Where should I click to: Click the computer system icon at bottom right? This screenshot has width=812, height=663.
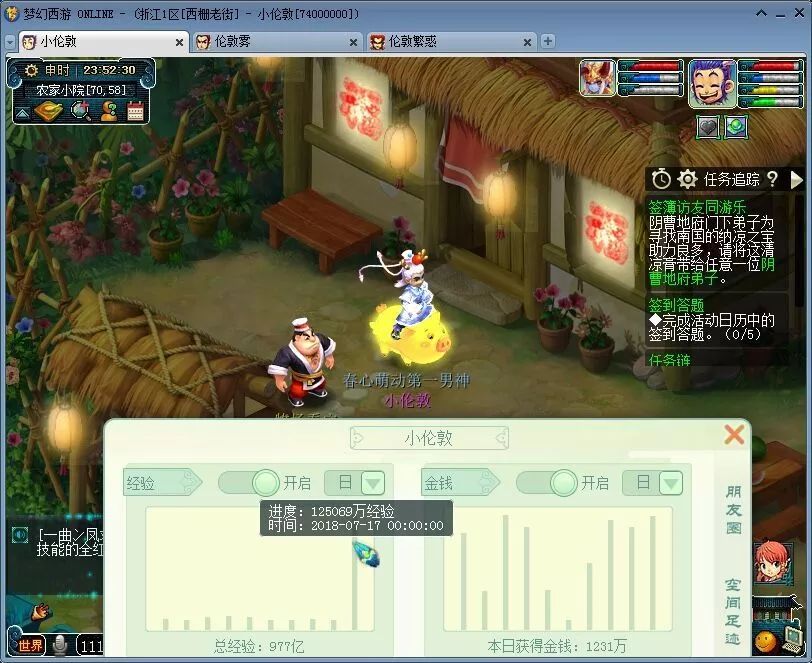(x=792, y=639)
